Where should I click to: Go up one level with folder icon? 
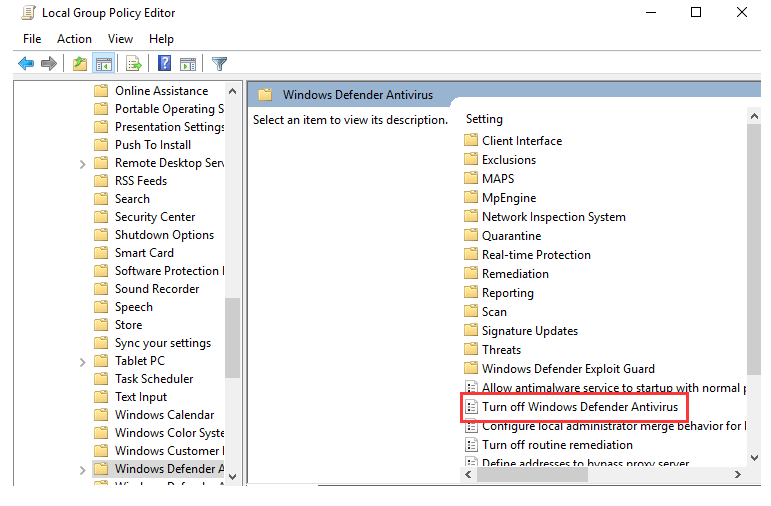pos(80,63)
